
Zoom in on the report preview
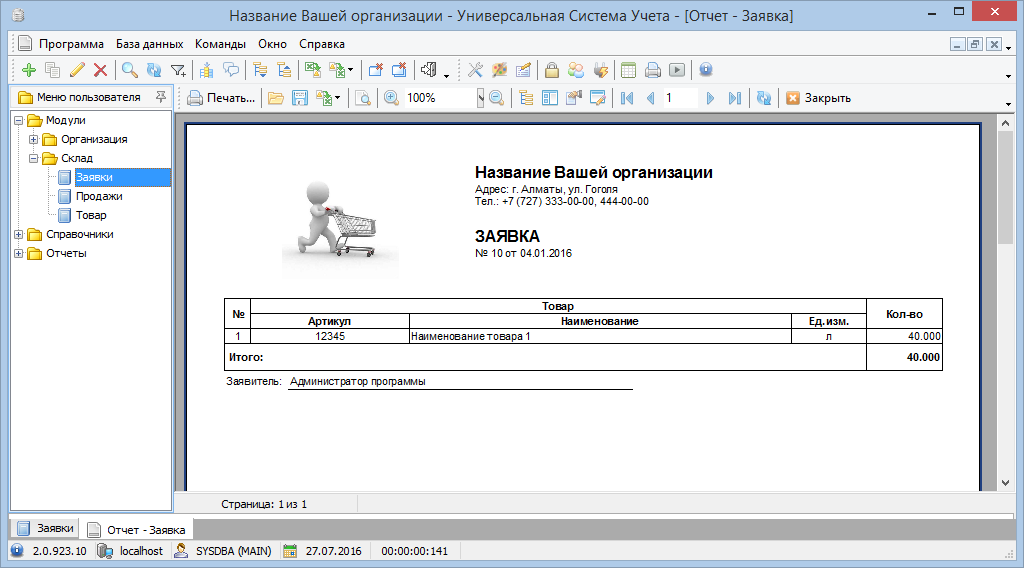point(391,98)
